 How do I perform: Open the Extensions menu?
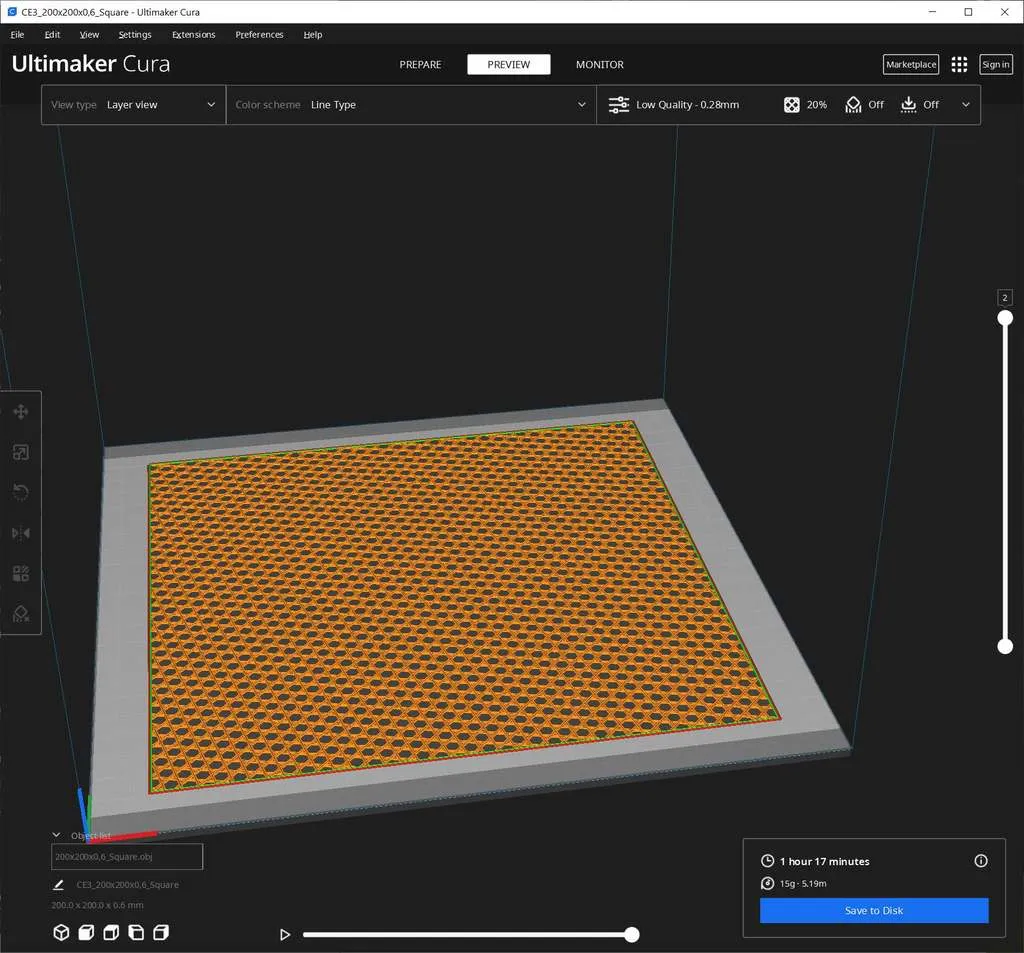tap(193, 34)
